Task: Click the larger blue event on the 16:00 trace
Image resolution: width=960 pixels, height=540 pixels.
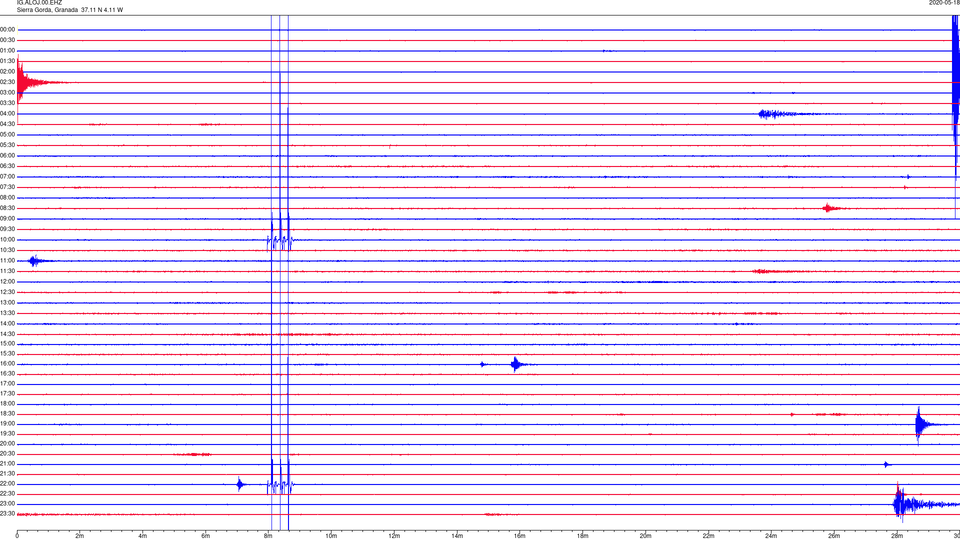Action: pyautogui.click(x=519, y=364)
